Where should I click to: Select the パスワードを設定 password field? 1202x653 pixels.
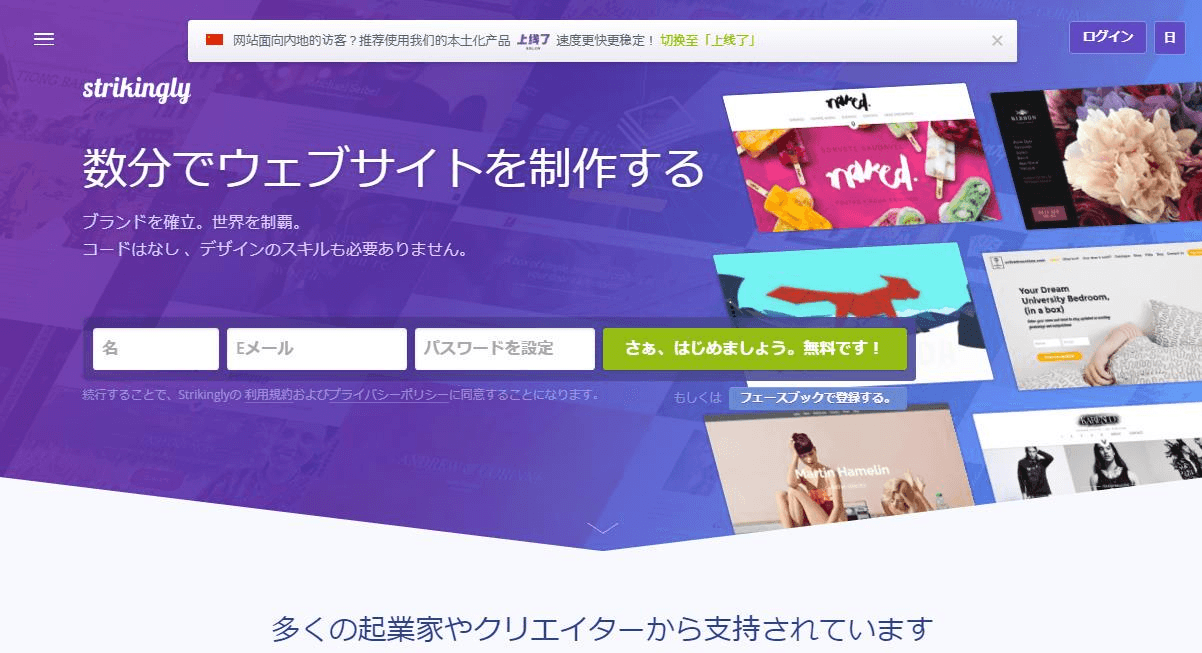[x=504, y=348]
